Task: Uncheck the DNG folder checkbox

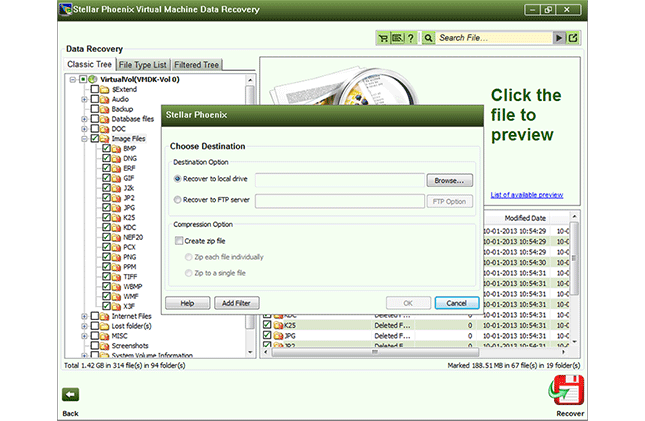Action: point(107,158)
